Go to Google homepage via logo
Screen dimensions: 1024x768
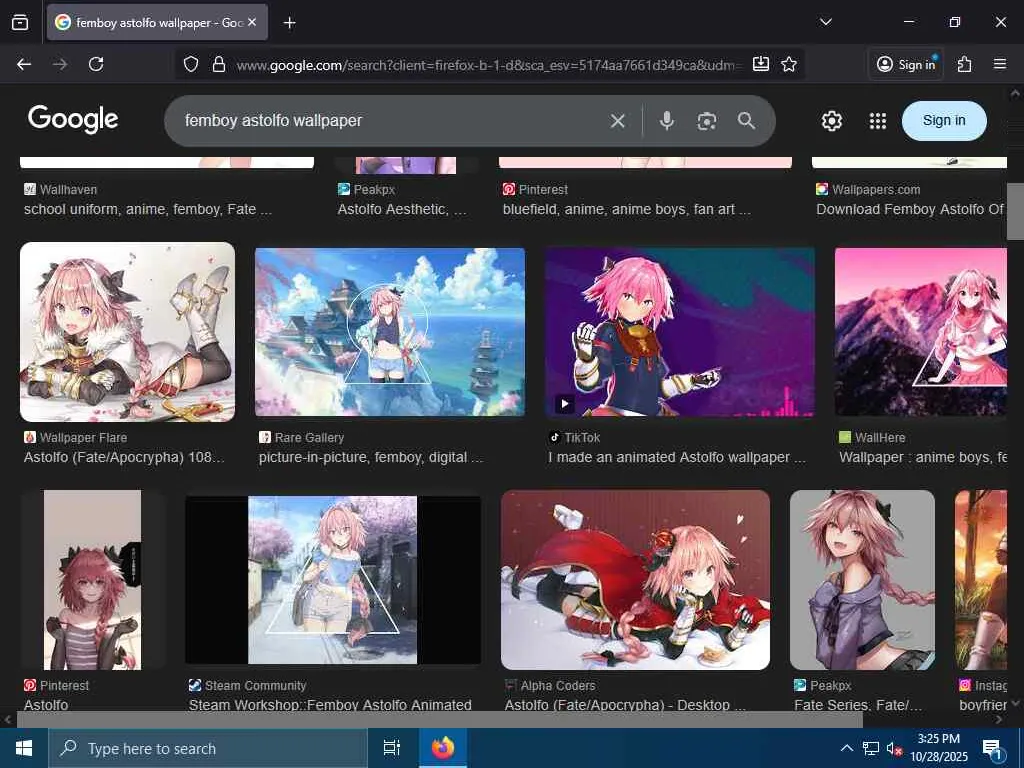coord(73,120)
